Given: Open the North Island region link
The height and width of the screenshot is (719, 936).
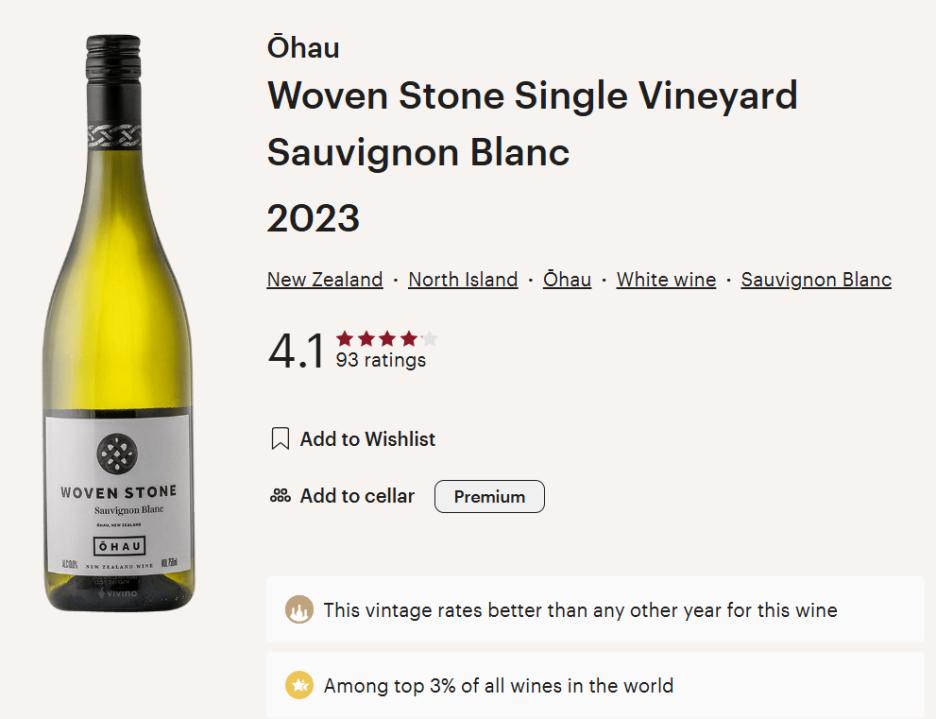Looking at the screenshot, I should 463,279.
